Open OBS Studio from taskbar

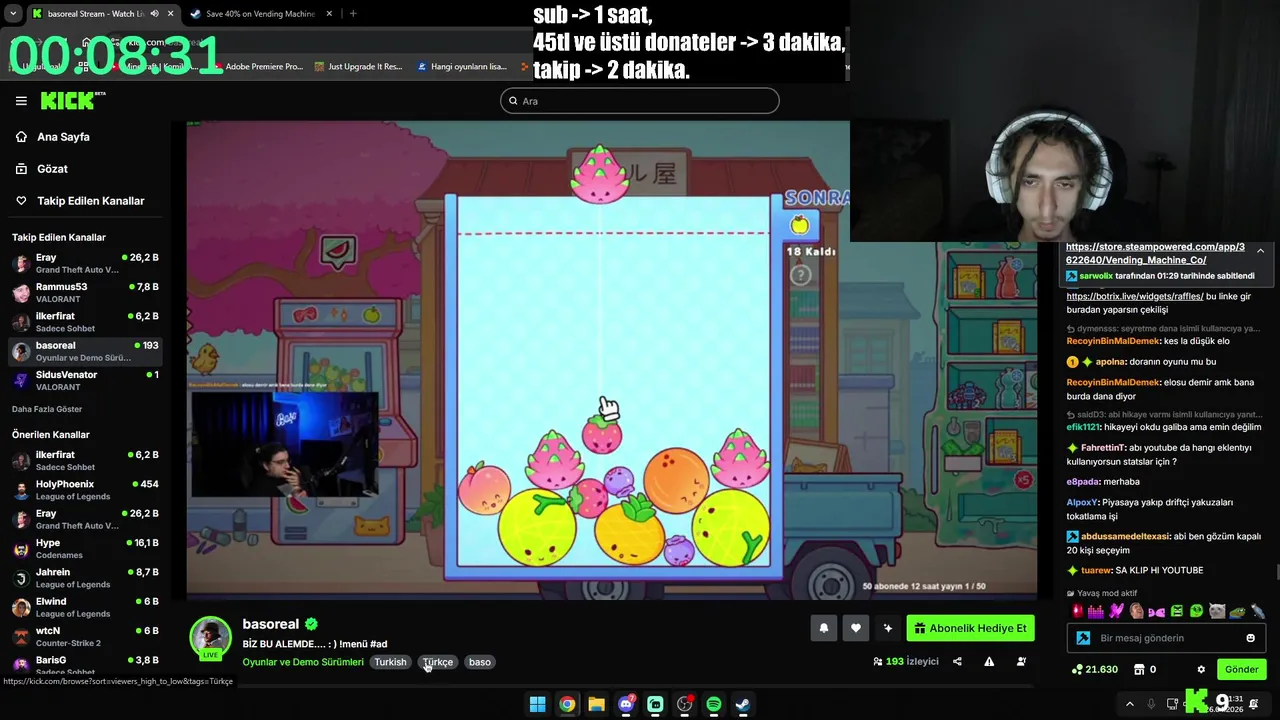685,704
